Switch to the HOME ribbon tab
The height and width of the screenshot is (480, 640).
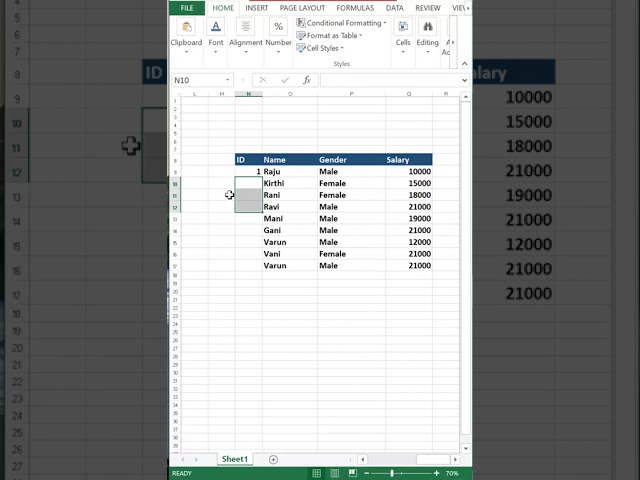223,8
